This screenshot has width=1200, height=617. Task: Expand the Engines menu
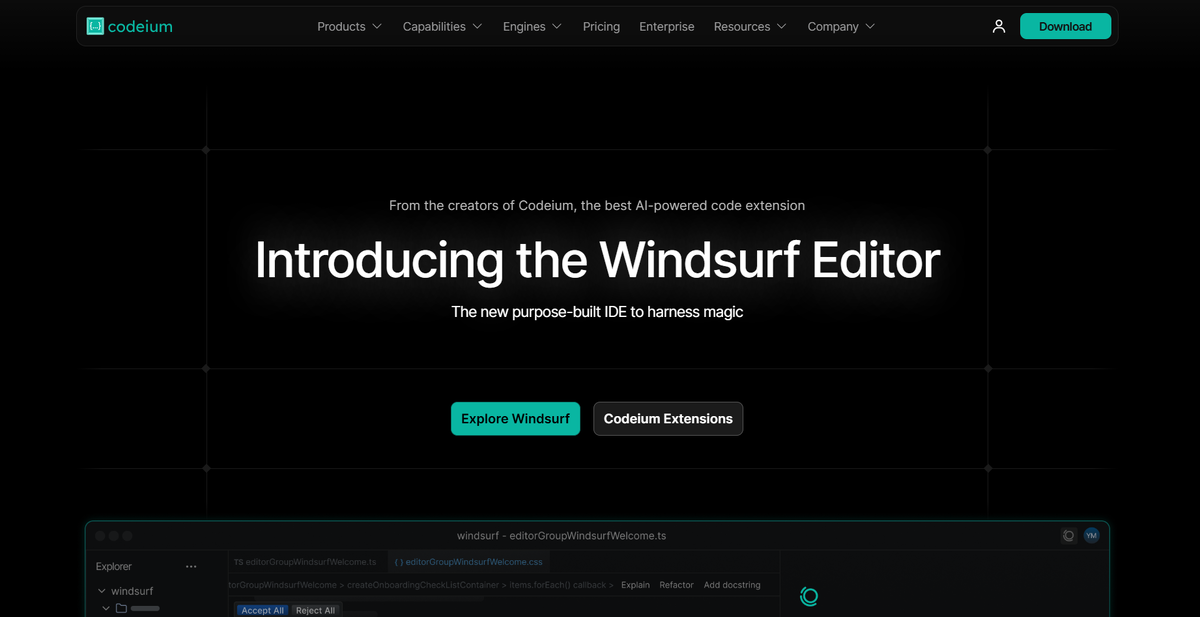532,27
